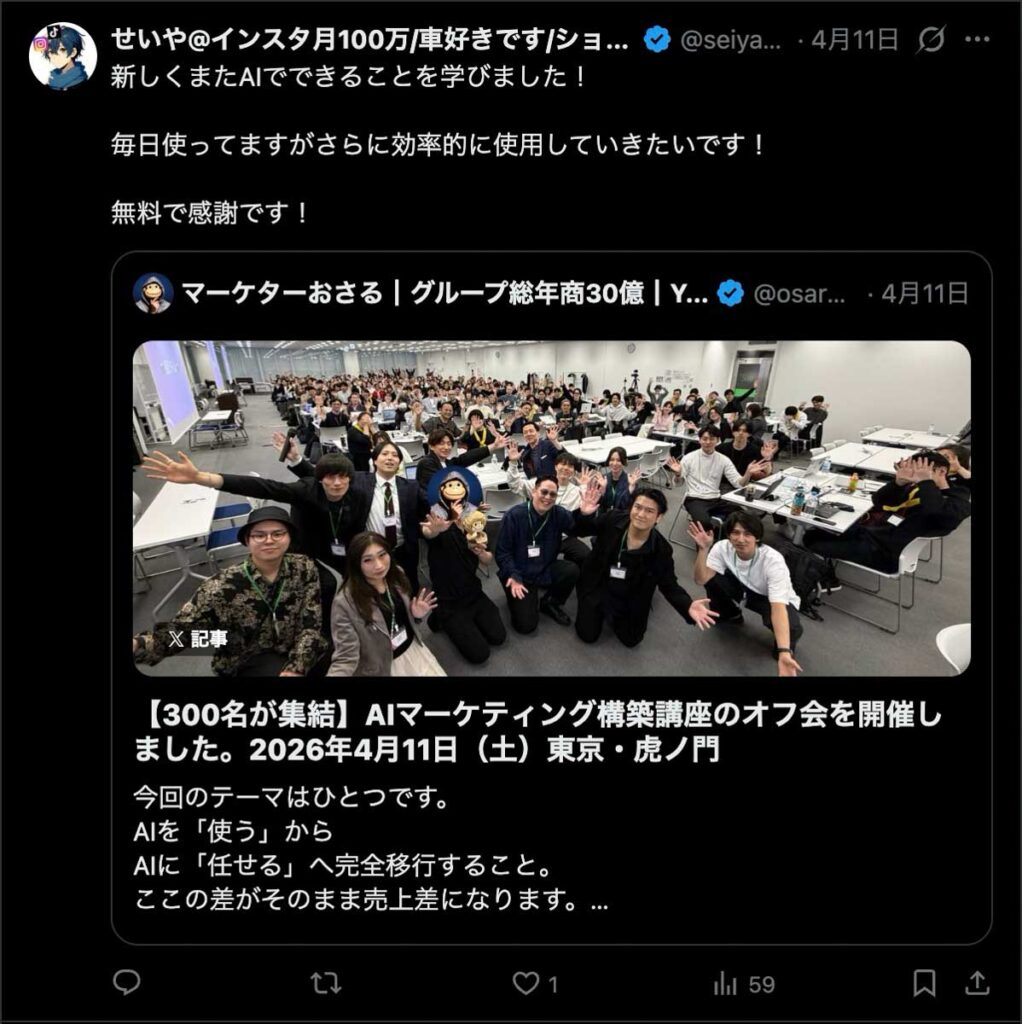Viewport: 1022px width, 1024px height.
Task: Repost this tweet using retweet icon
Action: coord(325,982)
